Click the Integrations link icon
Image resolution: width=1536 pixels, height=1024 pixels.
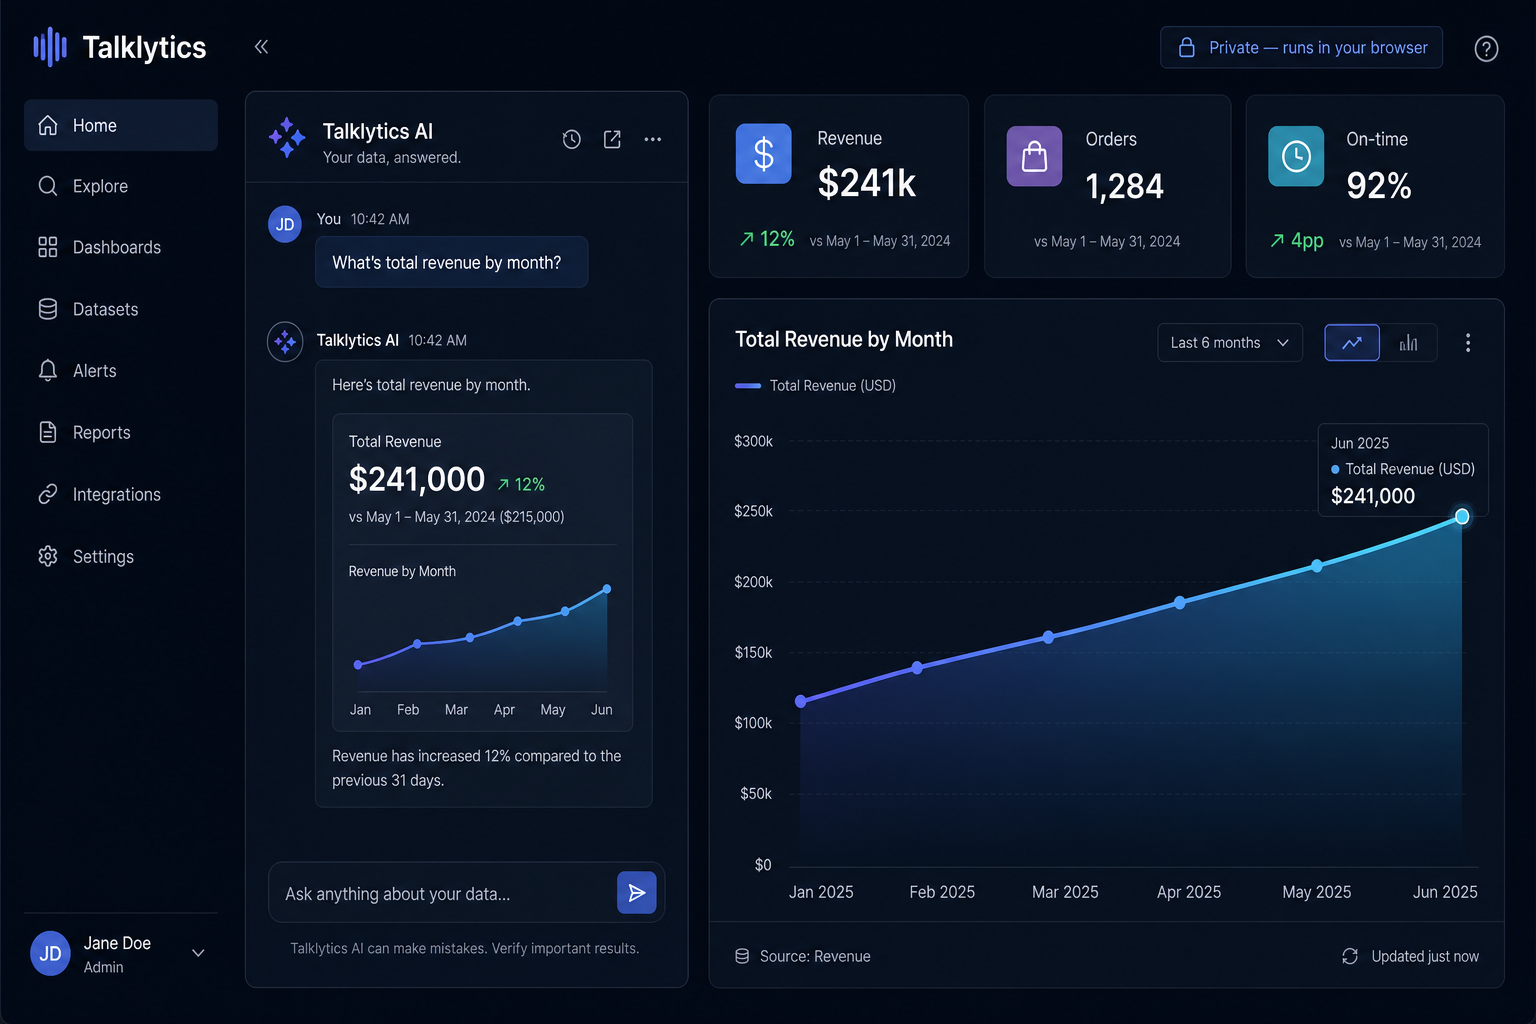[x=48, y=494]
